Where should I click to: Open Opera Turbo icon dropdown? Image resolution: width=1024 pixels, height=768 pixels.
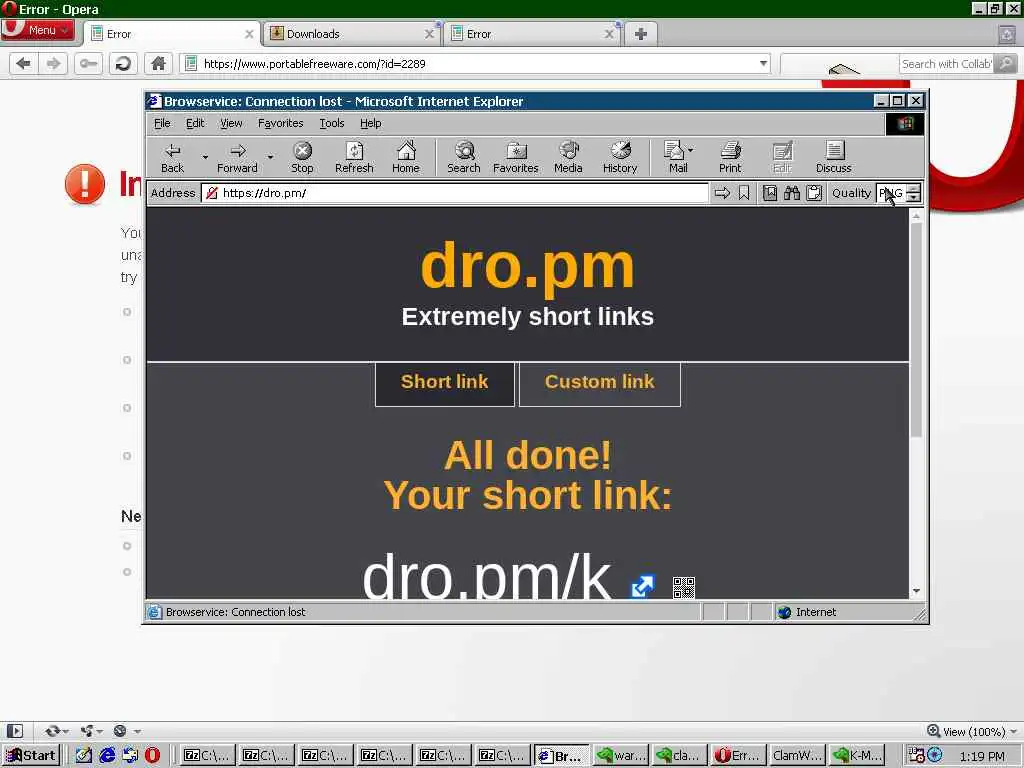tap(126, 731)
